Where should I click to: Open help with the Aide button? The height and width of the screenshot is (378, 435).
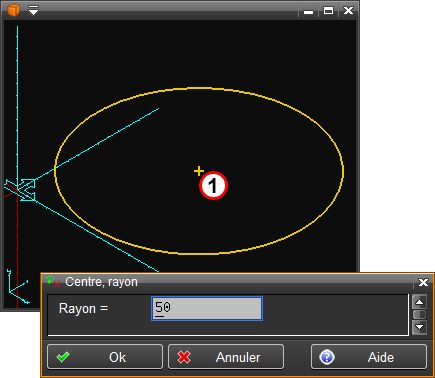(x=369, y=357)
